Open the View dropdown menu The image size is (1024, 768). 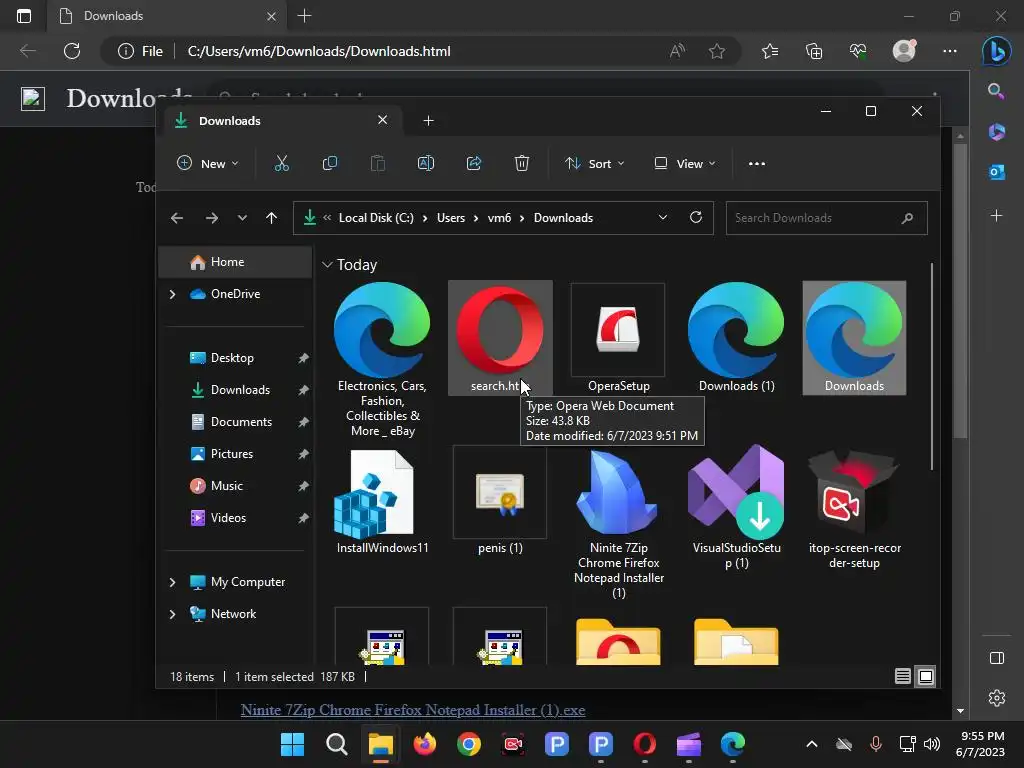click(x=685, y=163)
